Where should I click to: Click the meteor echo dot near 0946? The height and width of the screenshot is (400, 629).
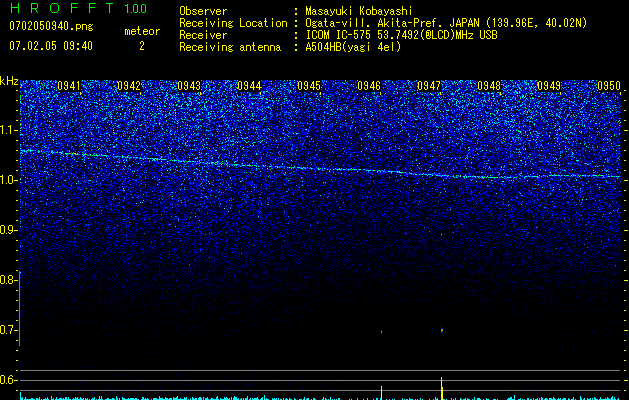click(x=381, y=332)
